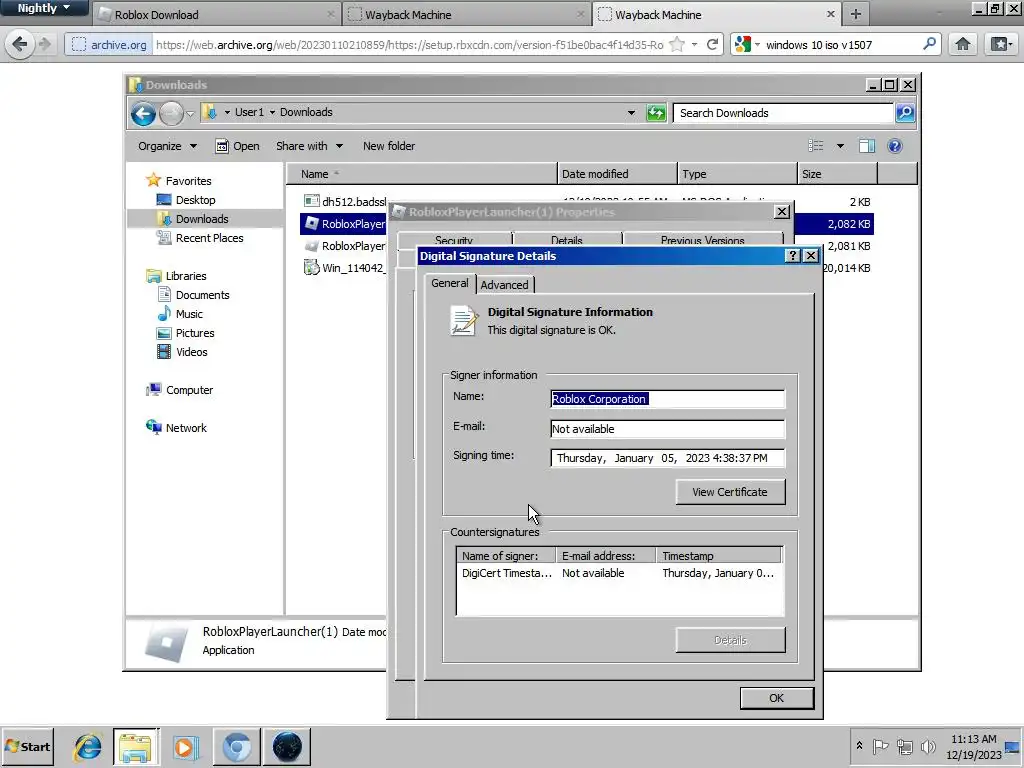Open the browser home page
Screen dimensions: 1024x768
point(963,44)
